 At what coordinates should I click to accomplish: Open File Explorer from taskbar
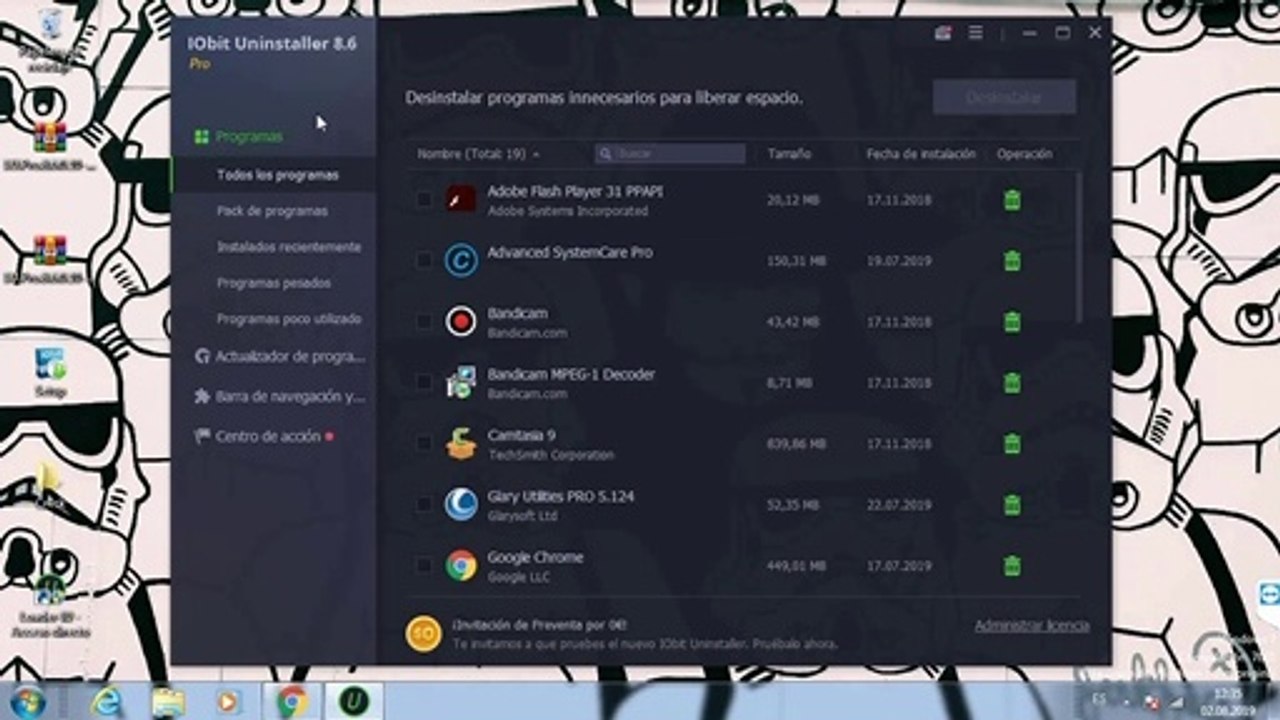tap(168, 701)
